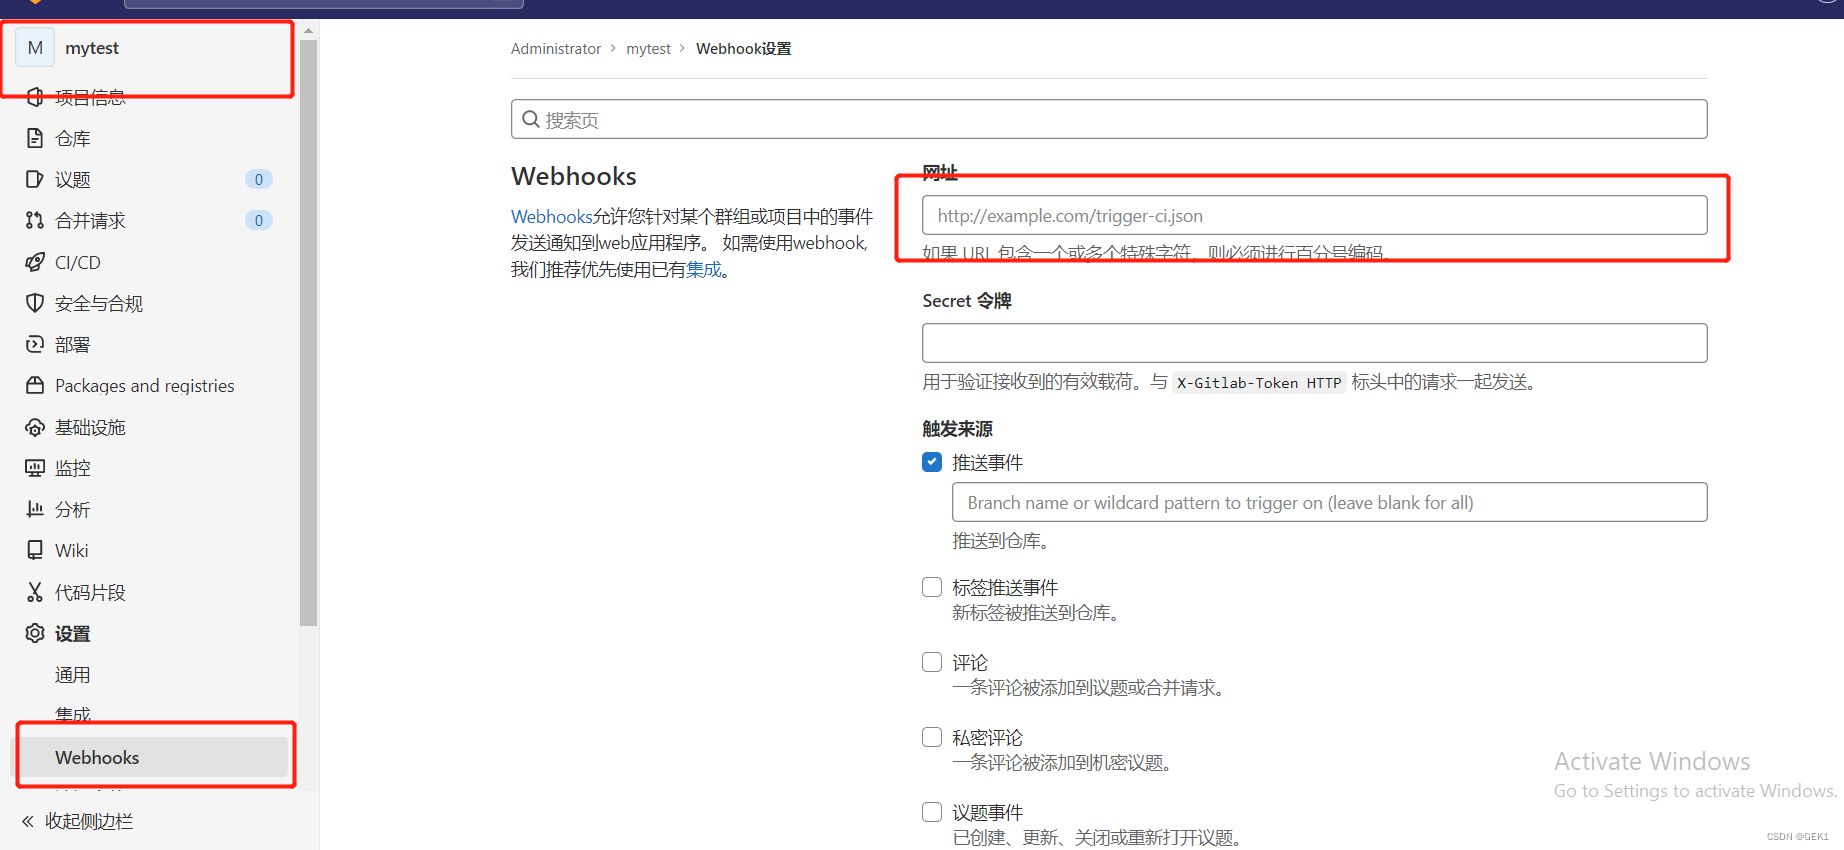Click the X-Gitlab-Token HTTP code text
This screenshot has height=850, width=1844.
1259,382
